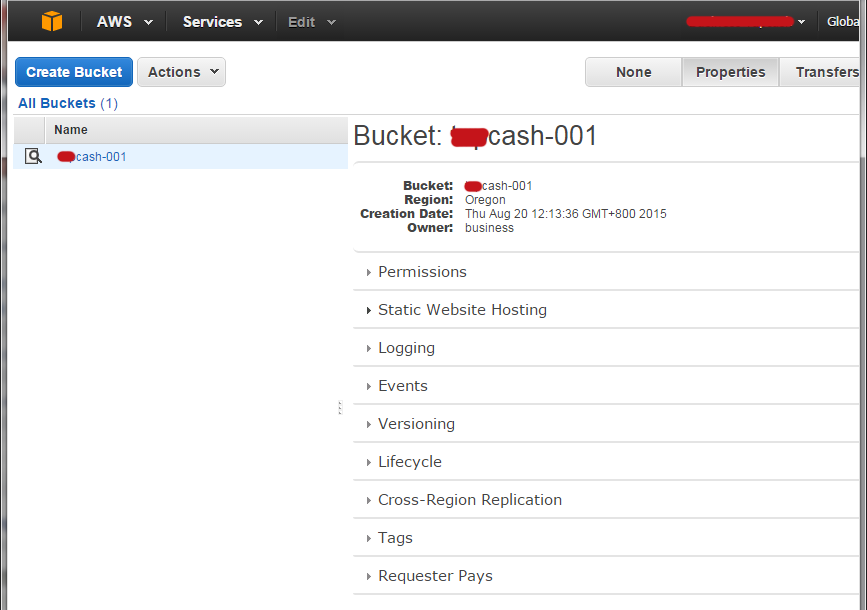Select the Properties view tab
This screenshot has height=610, width=867.
pyautogui.click(x=730, y=72)
